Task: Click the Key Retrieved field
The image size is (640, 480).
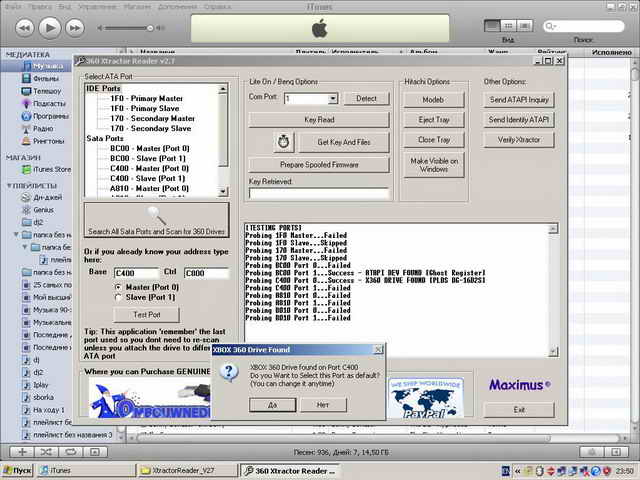Action: tap(319, 193)
